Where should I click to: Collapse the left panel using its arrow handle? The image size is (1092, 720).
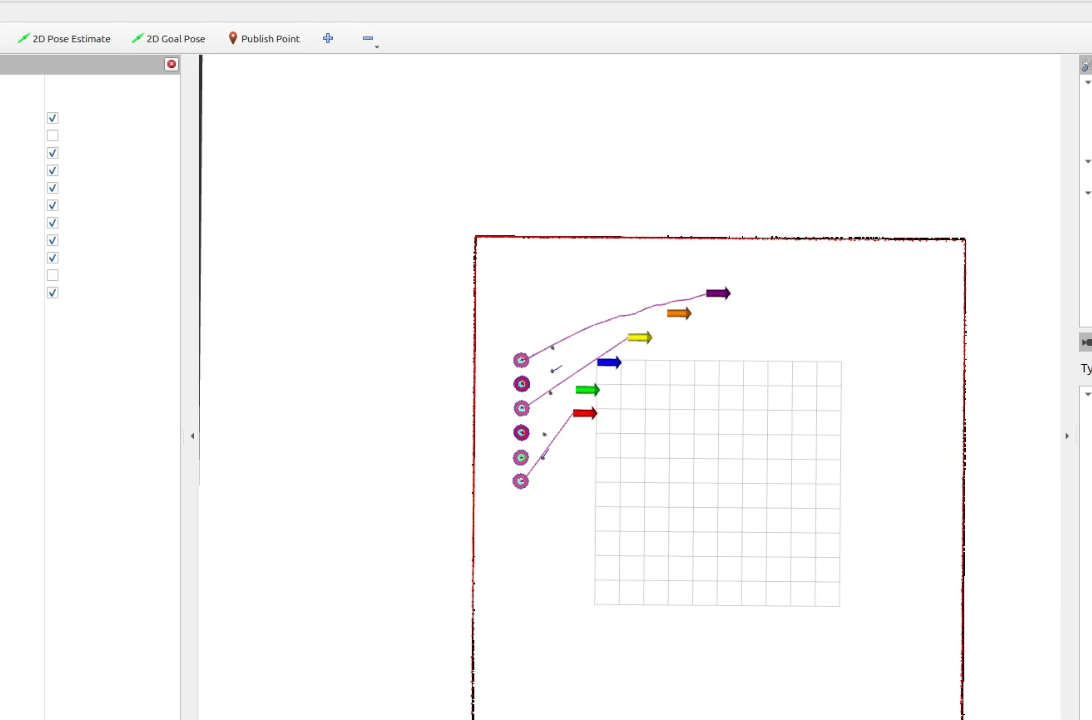tap(192, 436)
